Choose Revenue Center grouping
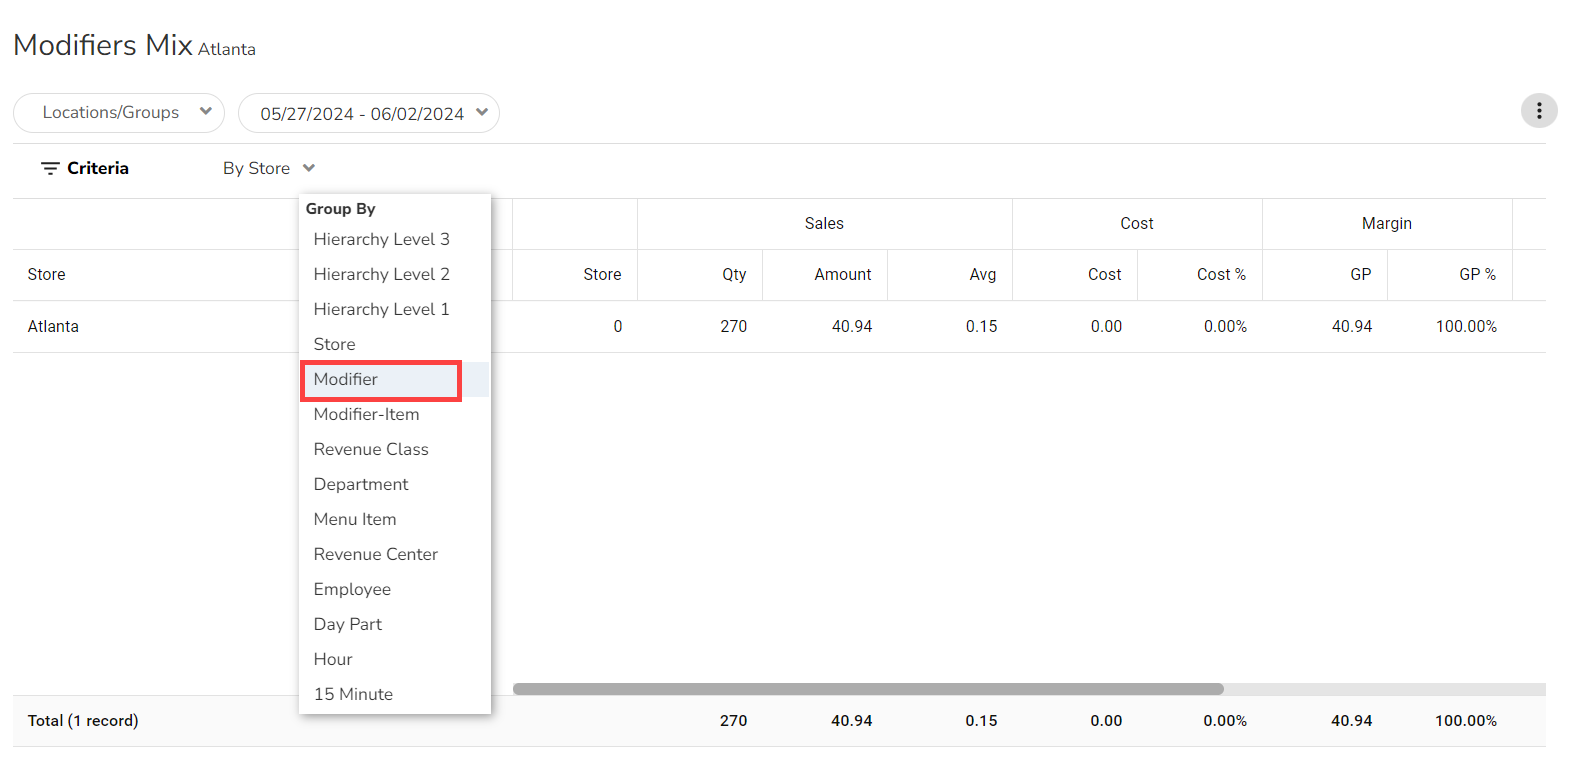The height and width of the screenshot is (763, 1570). [375, 554]
